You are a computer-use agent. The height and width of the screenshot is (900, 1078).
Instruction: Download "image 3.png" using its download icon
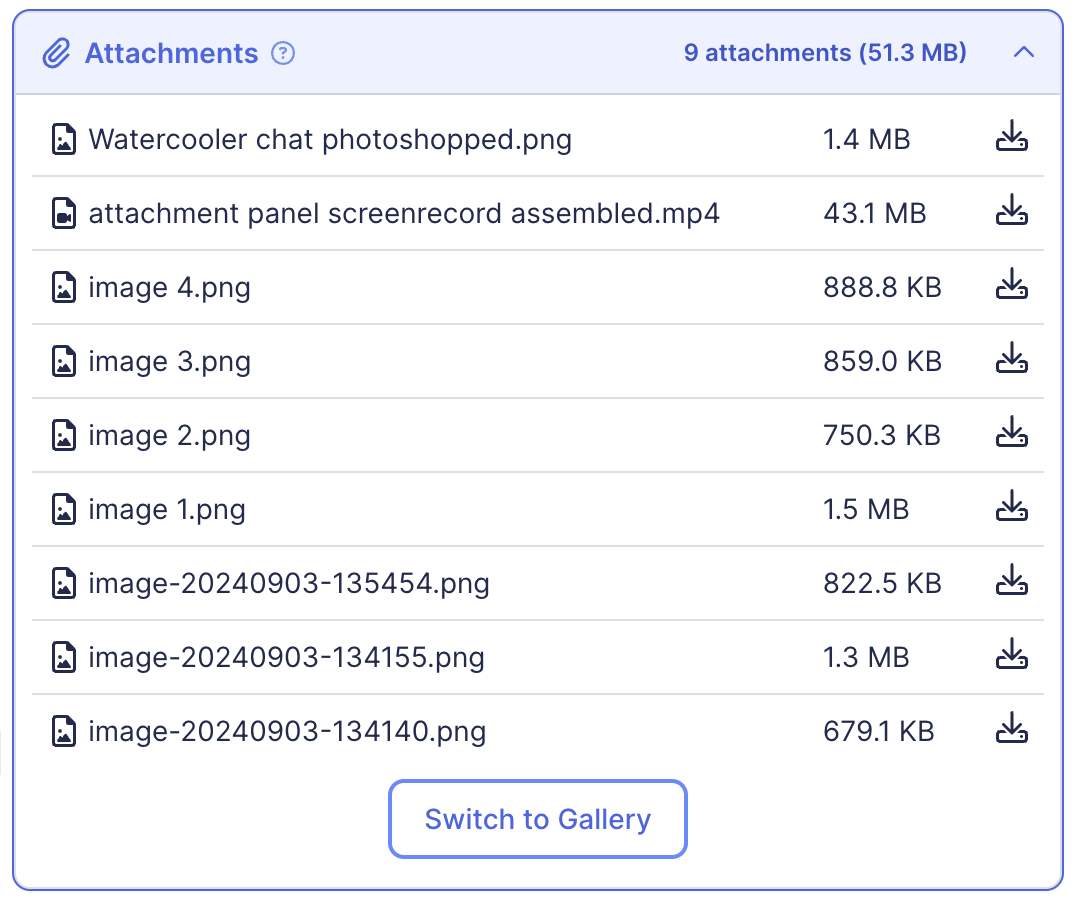pyautogui.click(x=1011, y=359)
